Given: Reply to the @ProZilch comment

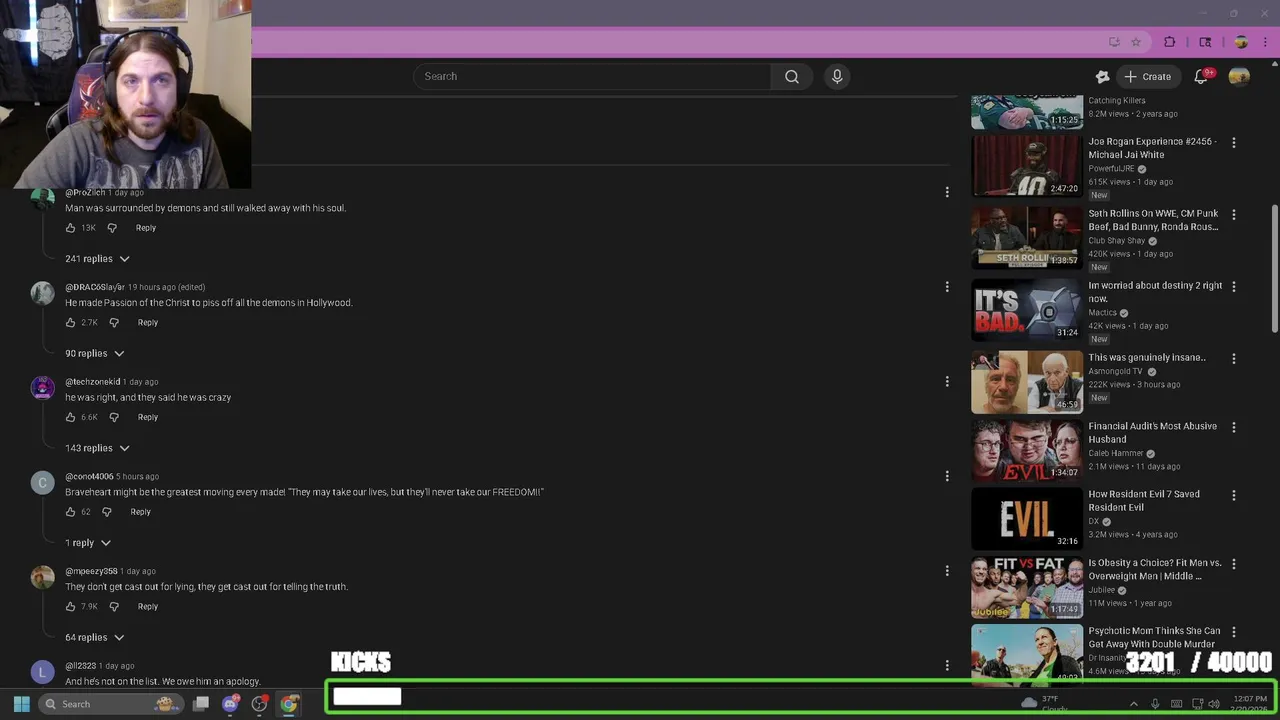Looking at the screenshot, I should tap(146, 228).
